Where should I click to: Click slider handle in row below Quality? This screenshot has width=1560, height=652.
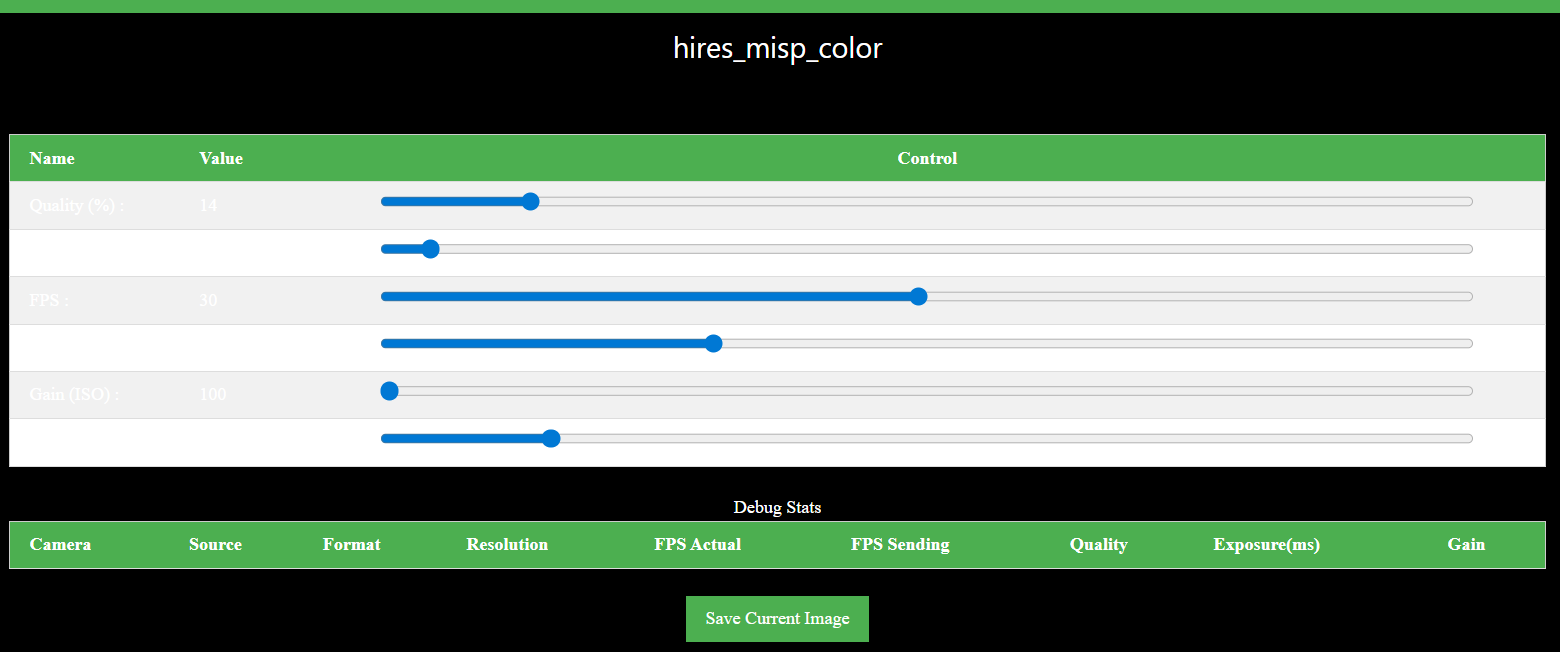(430, 249)
